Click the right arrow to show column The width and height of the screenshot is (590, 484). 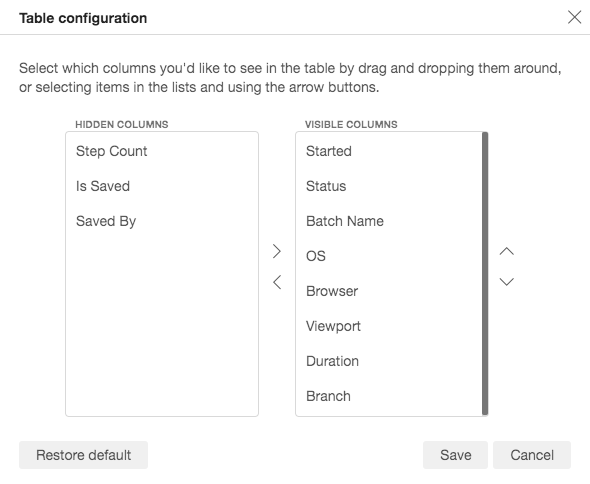click(277, 251)
